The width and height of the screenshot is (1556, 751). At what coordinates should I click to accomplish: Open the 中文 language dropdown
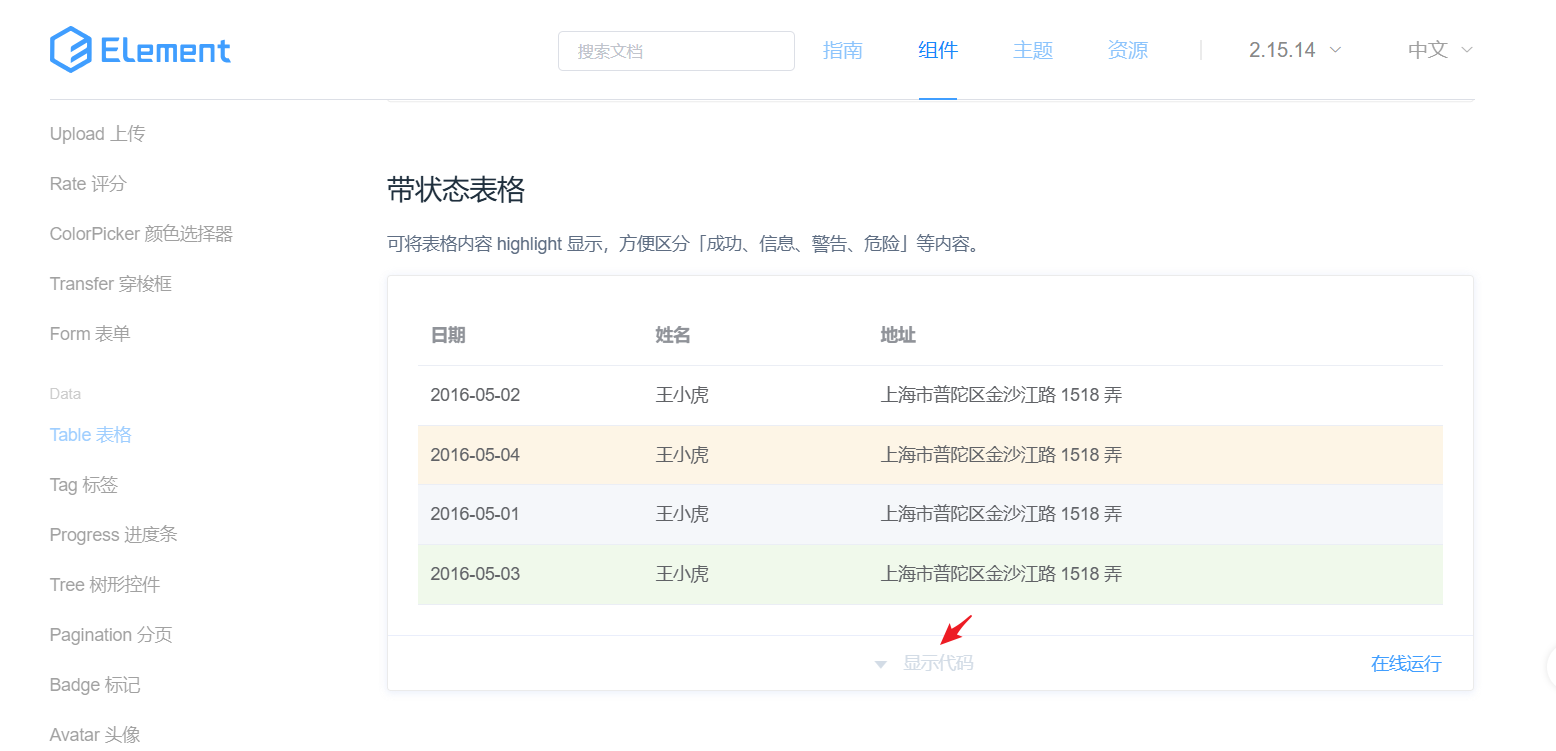[x=1438, y=49]
